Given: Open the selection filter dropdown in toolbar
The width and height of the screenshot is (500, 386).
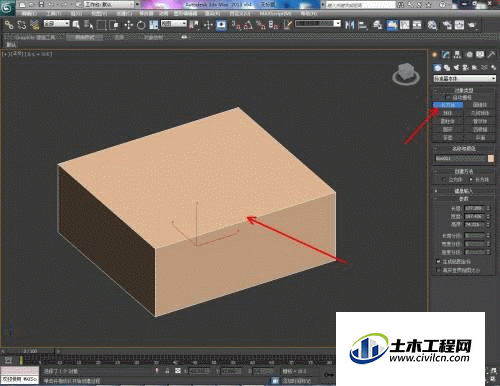Looking at the screenshot, I should tap(57, 24).
